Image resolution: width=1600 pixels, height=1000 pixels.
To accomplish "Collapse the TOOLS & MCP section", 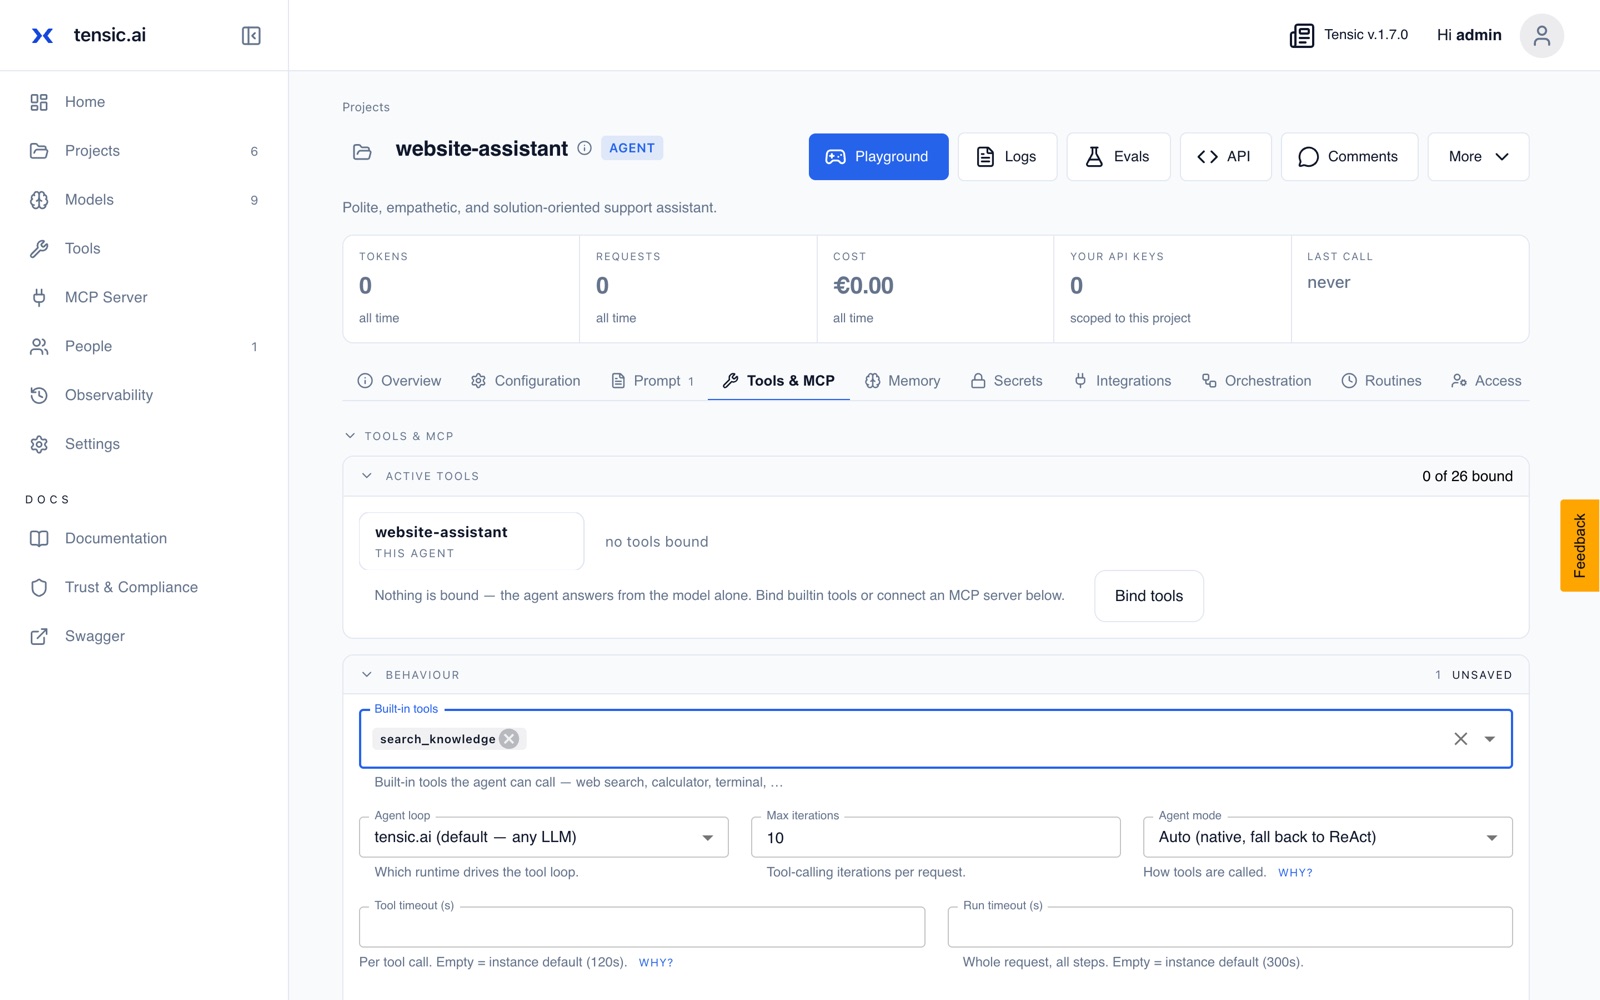I will [350, 436].
